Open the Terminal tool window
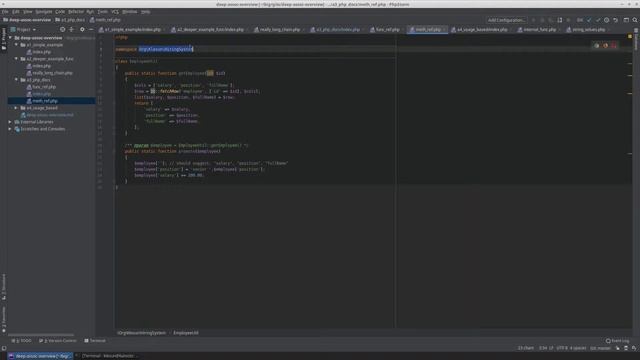The width and height of the screenshot is (640, 360). (x=95, y=340)
